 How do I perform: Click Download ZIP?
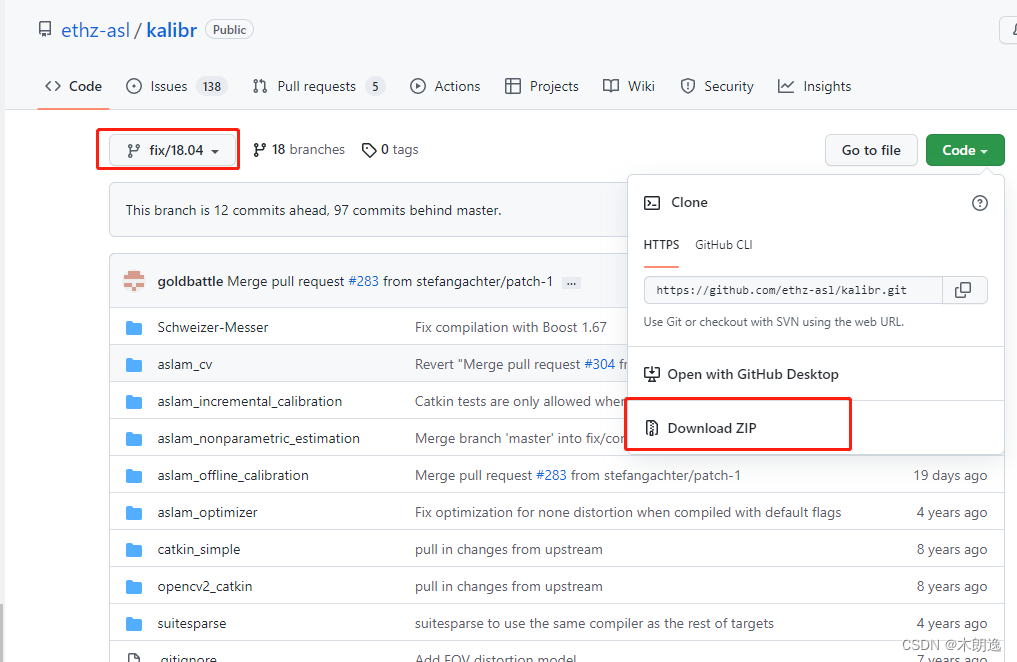coord(712,428)
